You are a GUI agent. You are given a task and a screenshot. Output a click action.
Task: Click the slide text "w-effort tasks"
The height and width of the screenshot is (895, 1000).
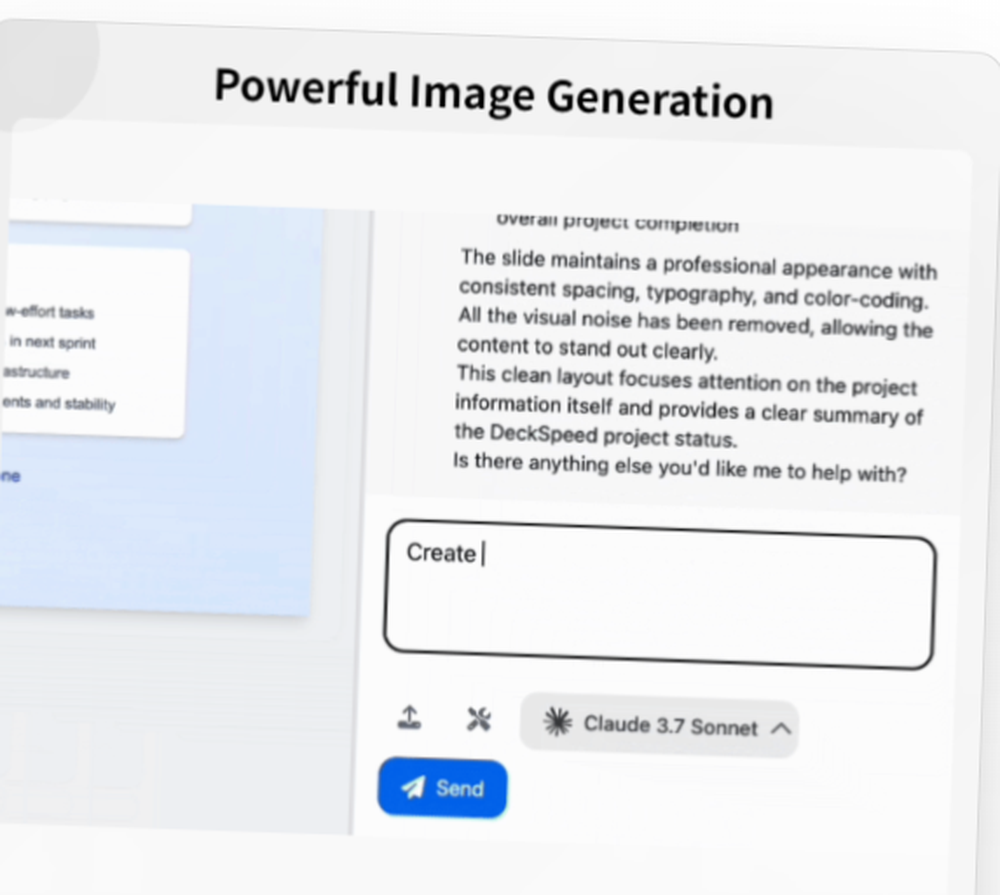click(x=50, y=312)
